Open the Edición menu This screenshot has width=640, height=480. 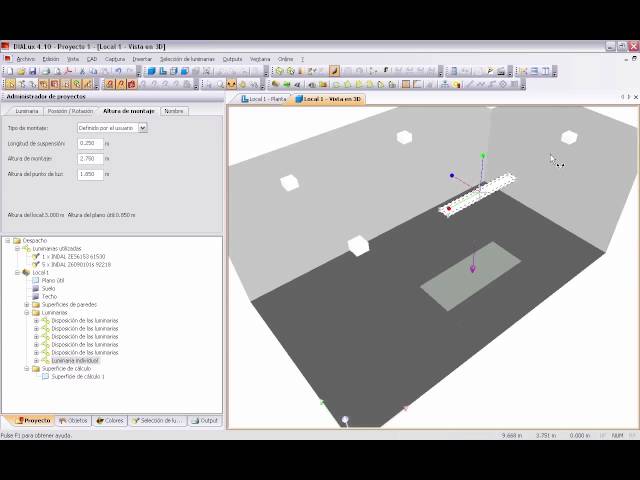tap(51, 59)
